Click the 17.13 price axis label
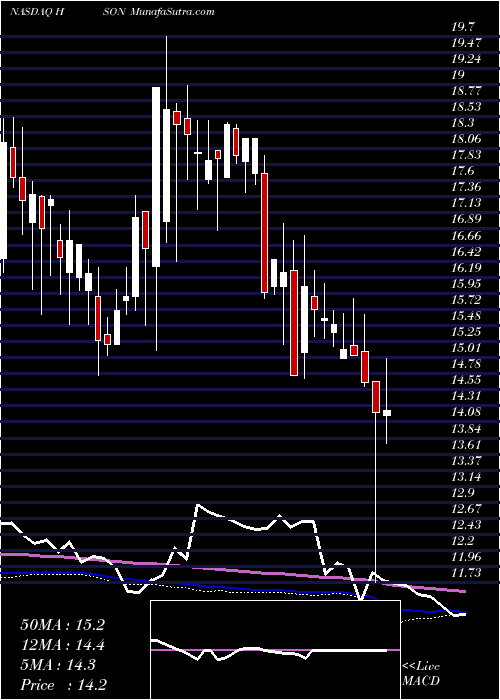The image size is (500, 700). (465, 204)
